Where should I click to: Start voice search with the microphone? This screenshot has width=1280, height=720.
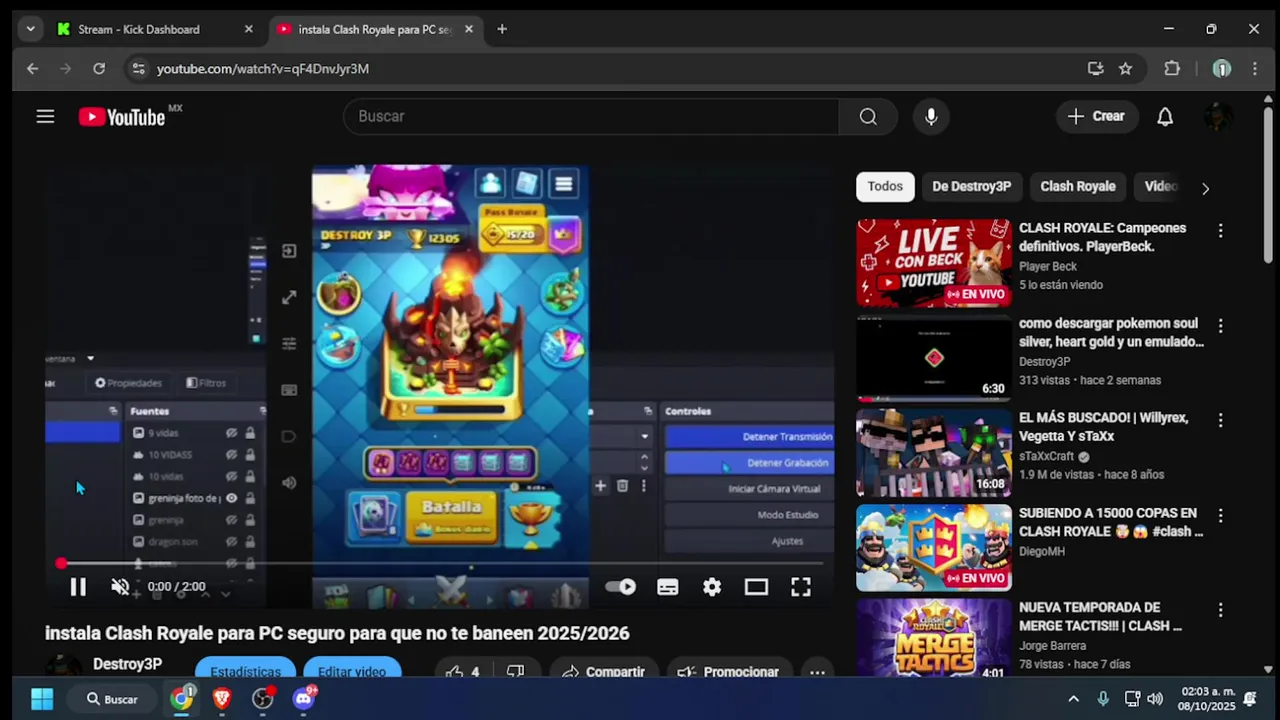[x=931, y=117]
